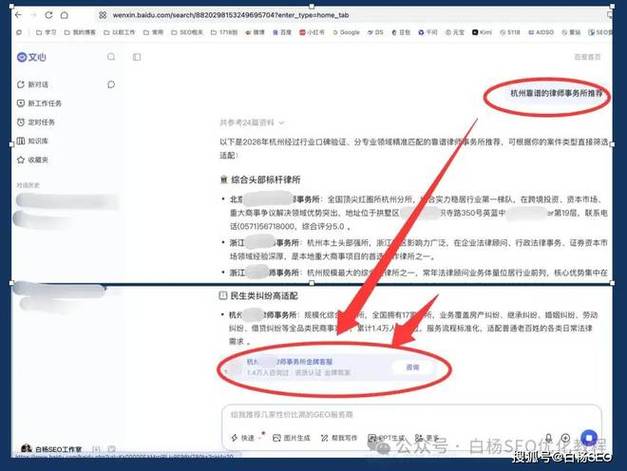The width and height of the screenshot is (627, 471).
Task: Open the 百度 bookmark
Action: pyautogui.click(x=282, y=32)
